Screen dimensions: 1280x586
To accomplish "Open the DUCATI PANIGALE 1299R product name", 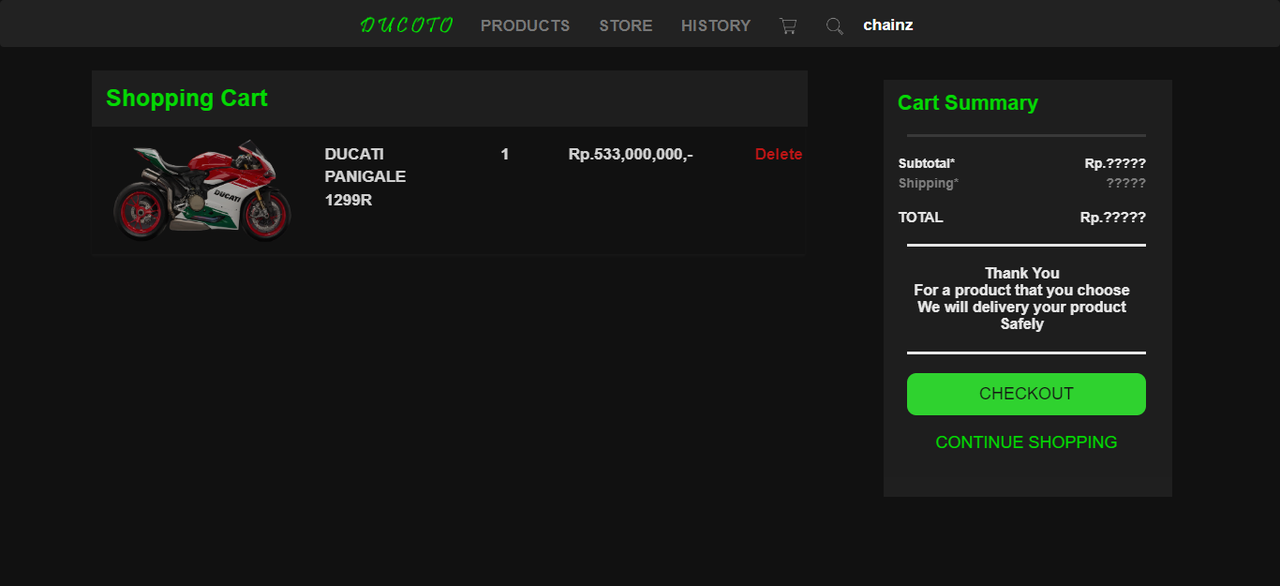I will coord(365,177).
